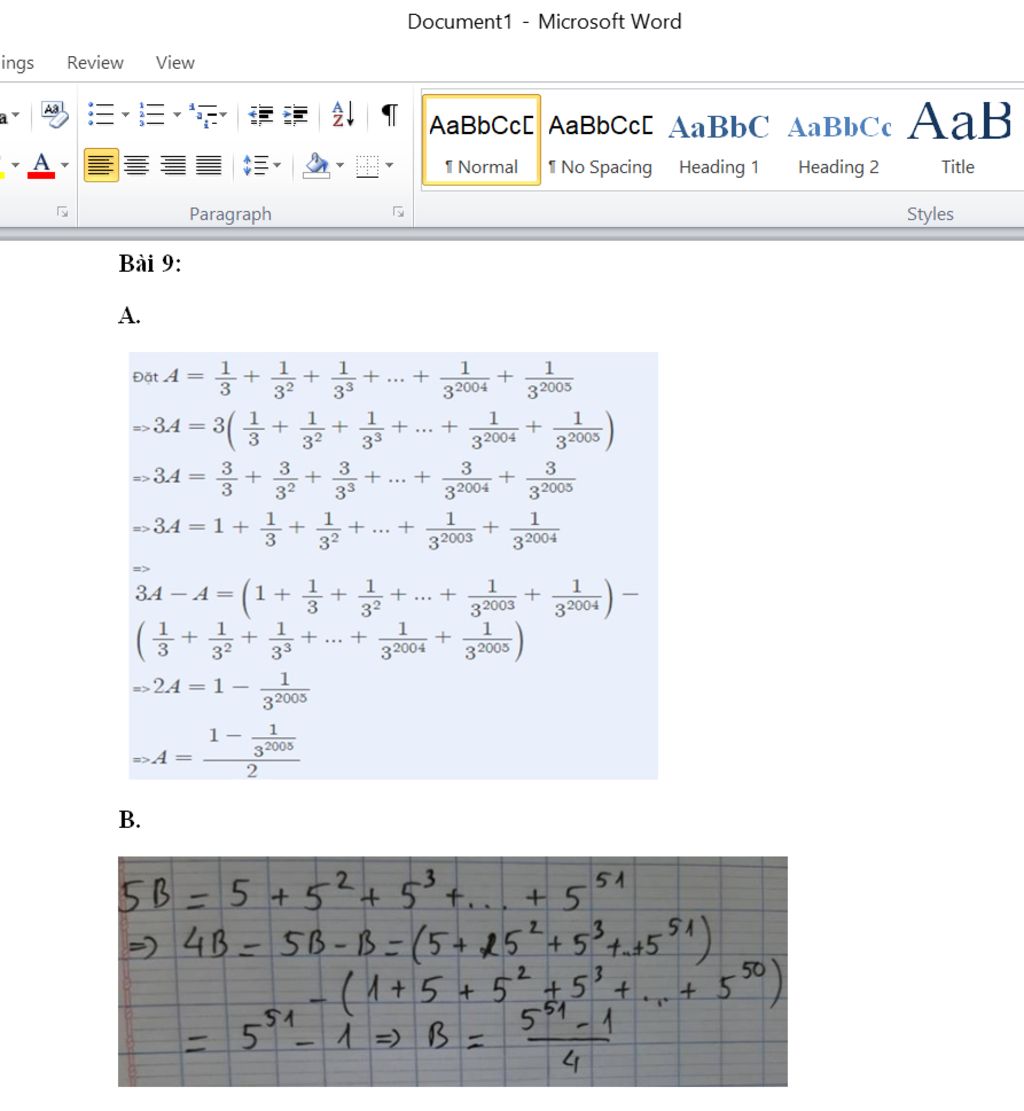
Task: Open the Font dialog launcher
Action: coord(62,212)
